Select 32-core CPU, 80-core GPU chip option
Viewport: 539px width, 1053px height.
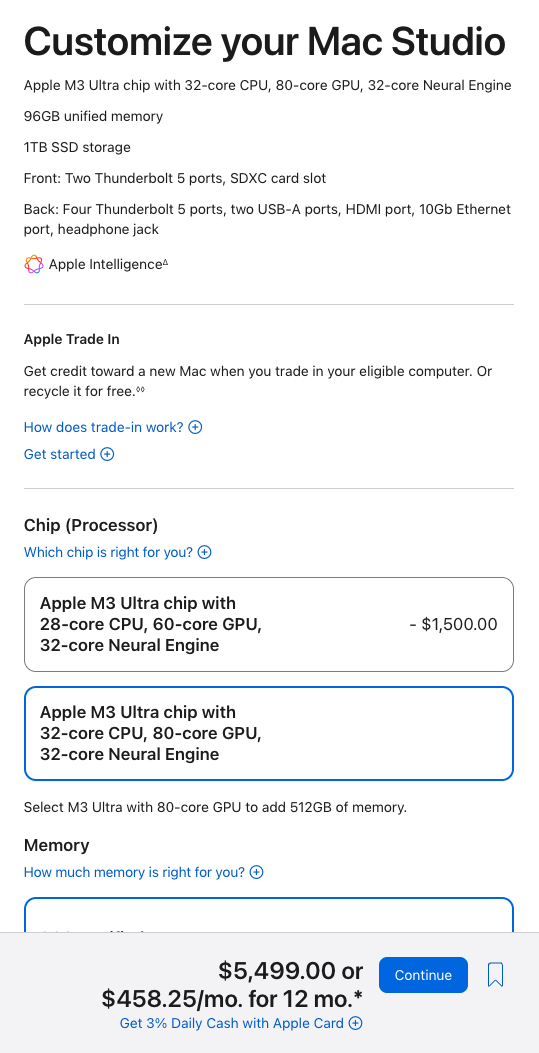pos(268,733)
